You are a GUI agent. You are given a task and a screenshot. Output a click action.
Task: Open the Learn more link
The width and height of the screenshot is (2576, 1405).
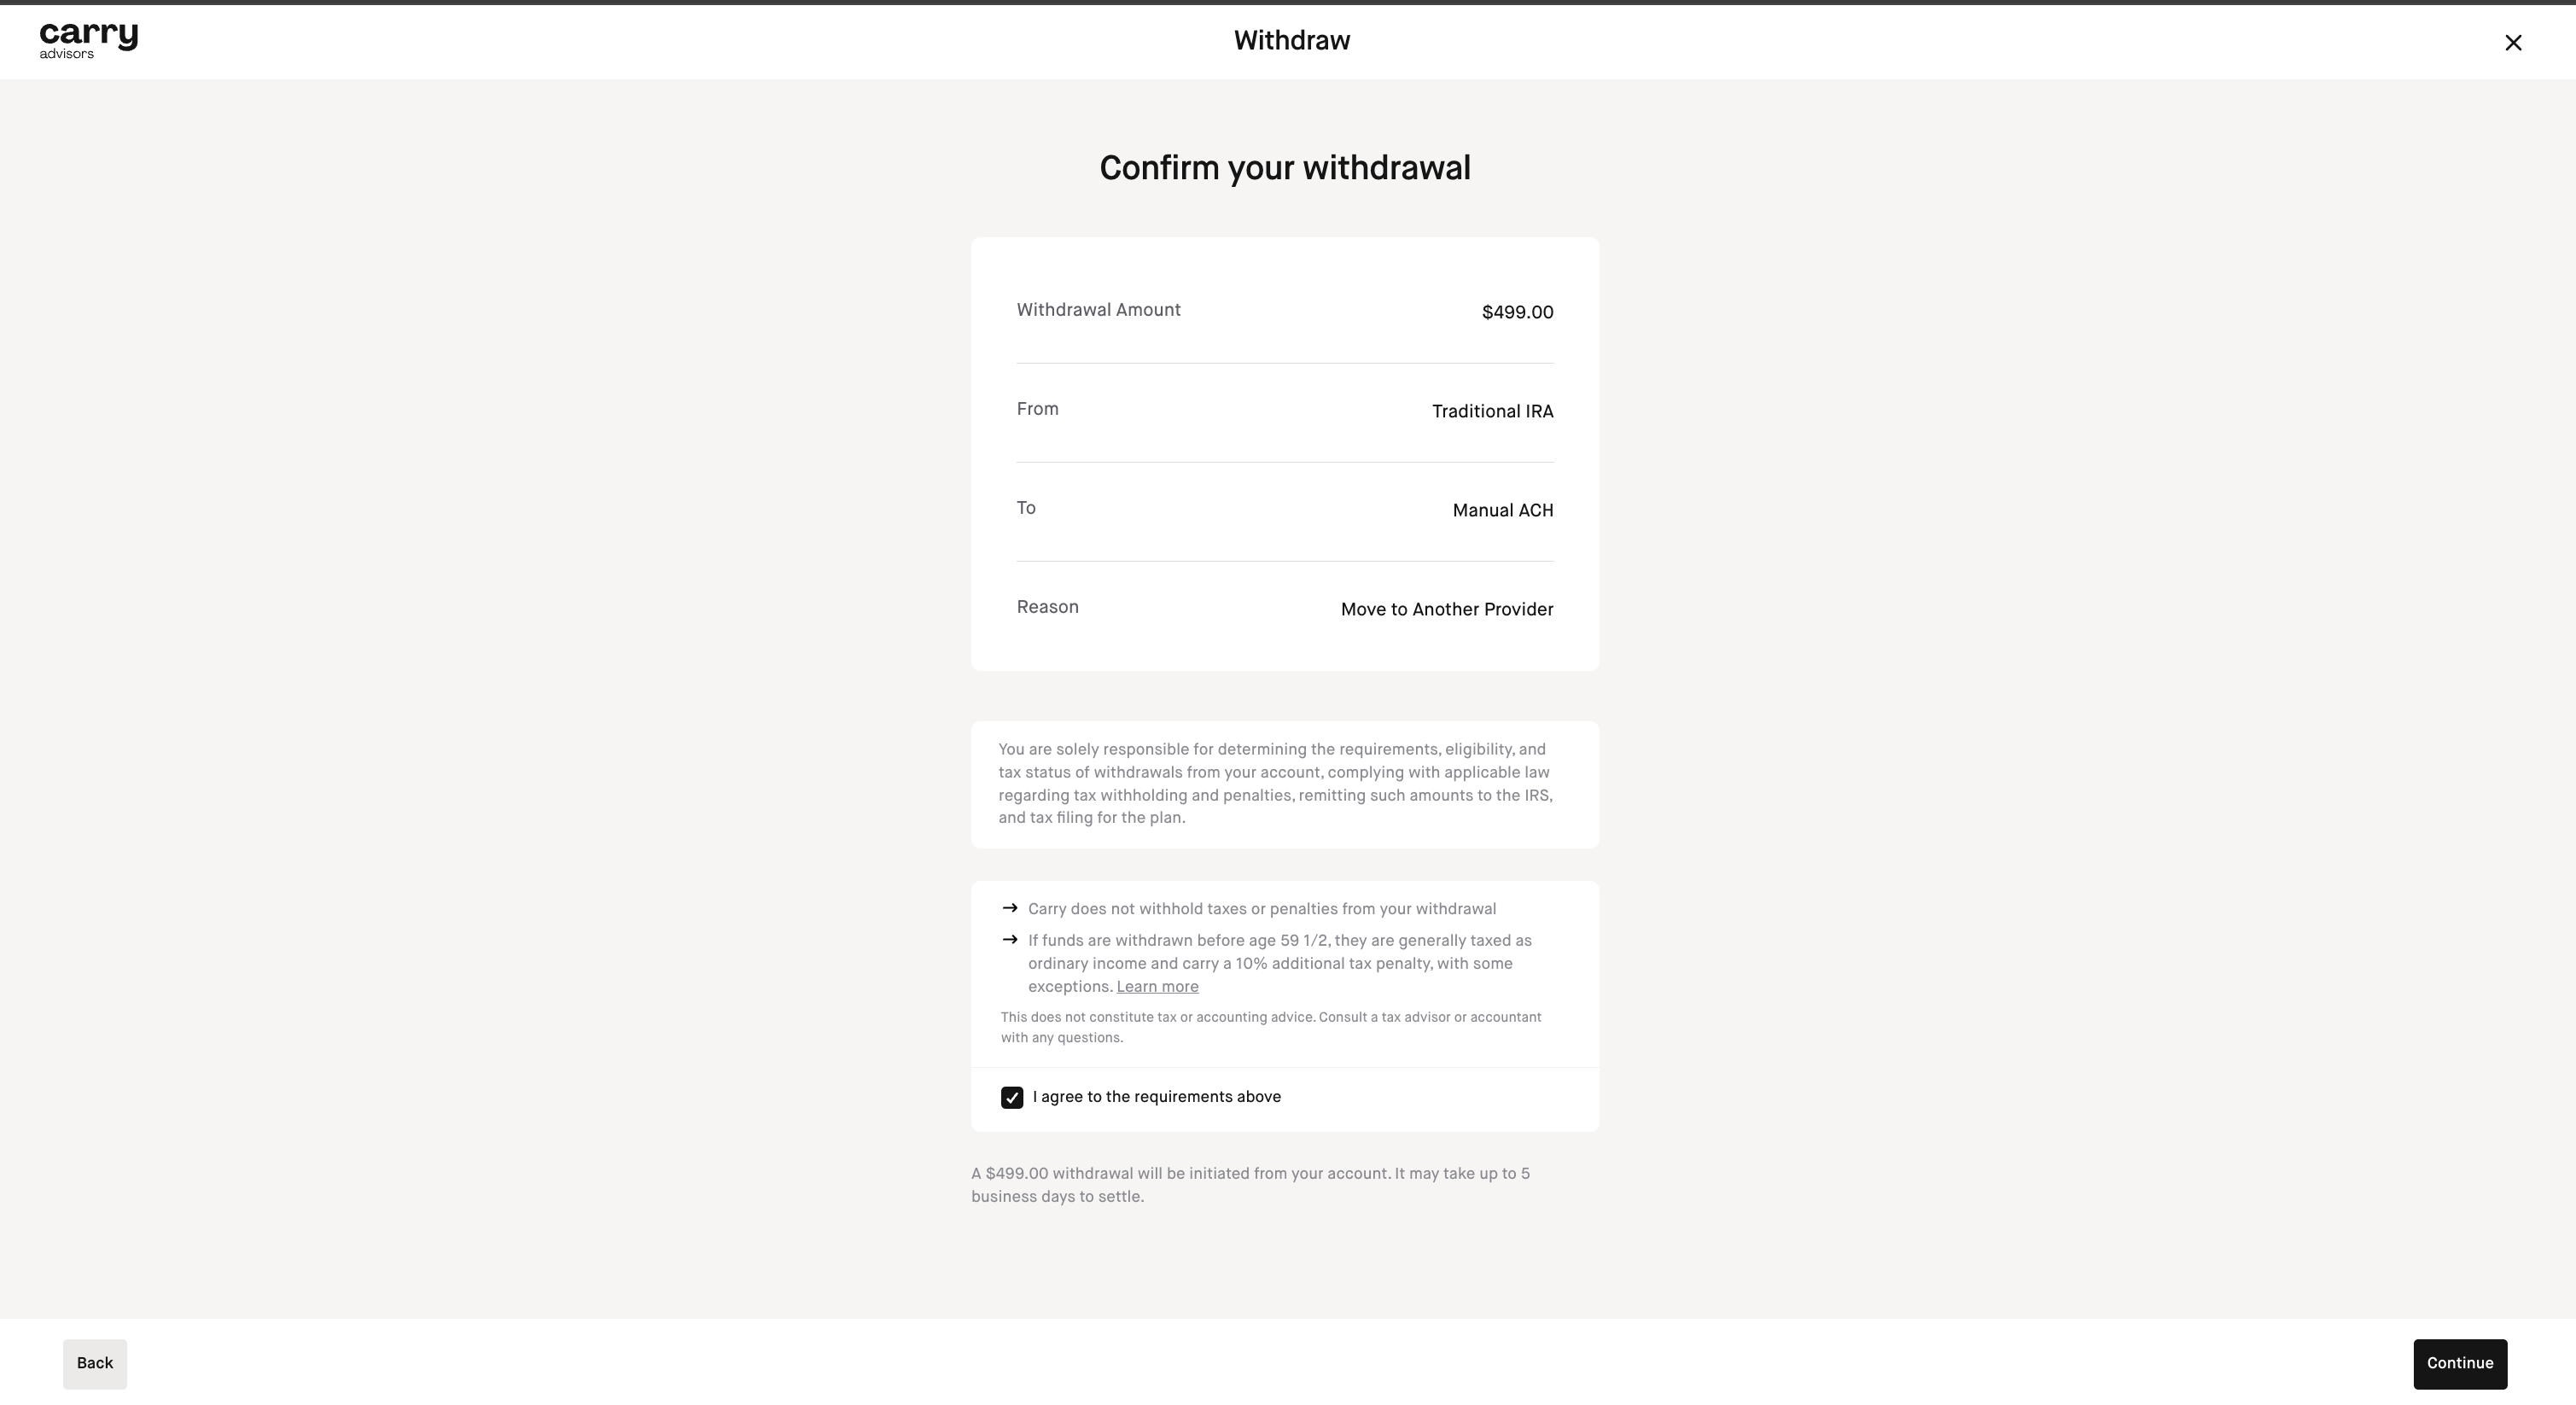pyautogui.click(x=1157, y=987)
